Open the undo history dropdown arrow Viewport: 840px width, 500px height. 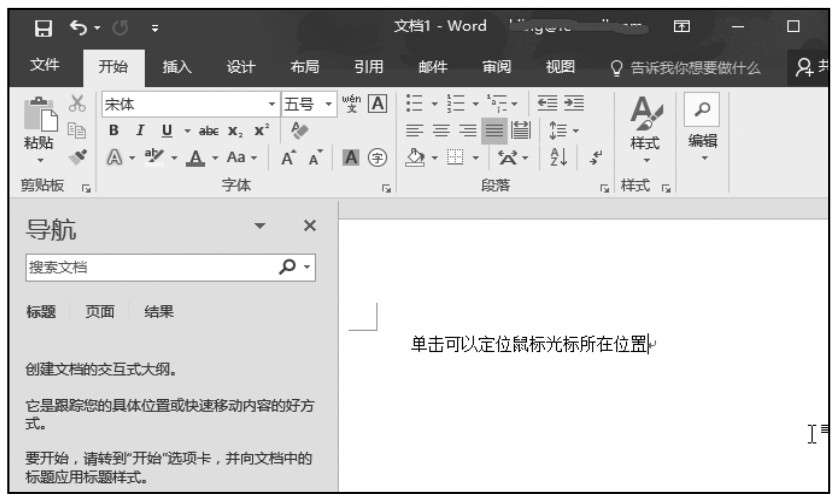click(x=97, y=27)
